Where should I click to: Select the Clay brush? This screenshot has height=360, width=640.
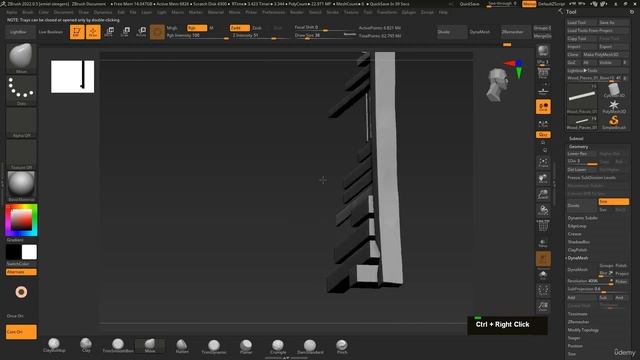click(x=86, y=345)
